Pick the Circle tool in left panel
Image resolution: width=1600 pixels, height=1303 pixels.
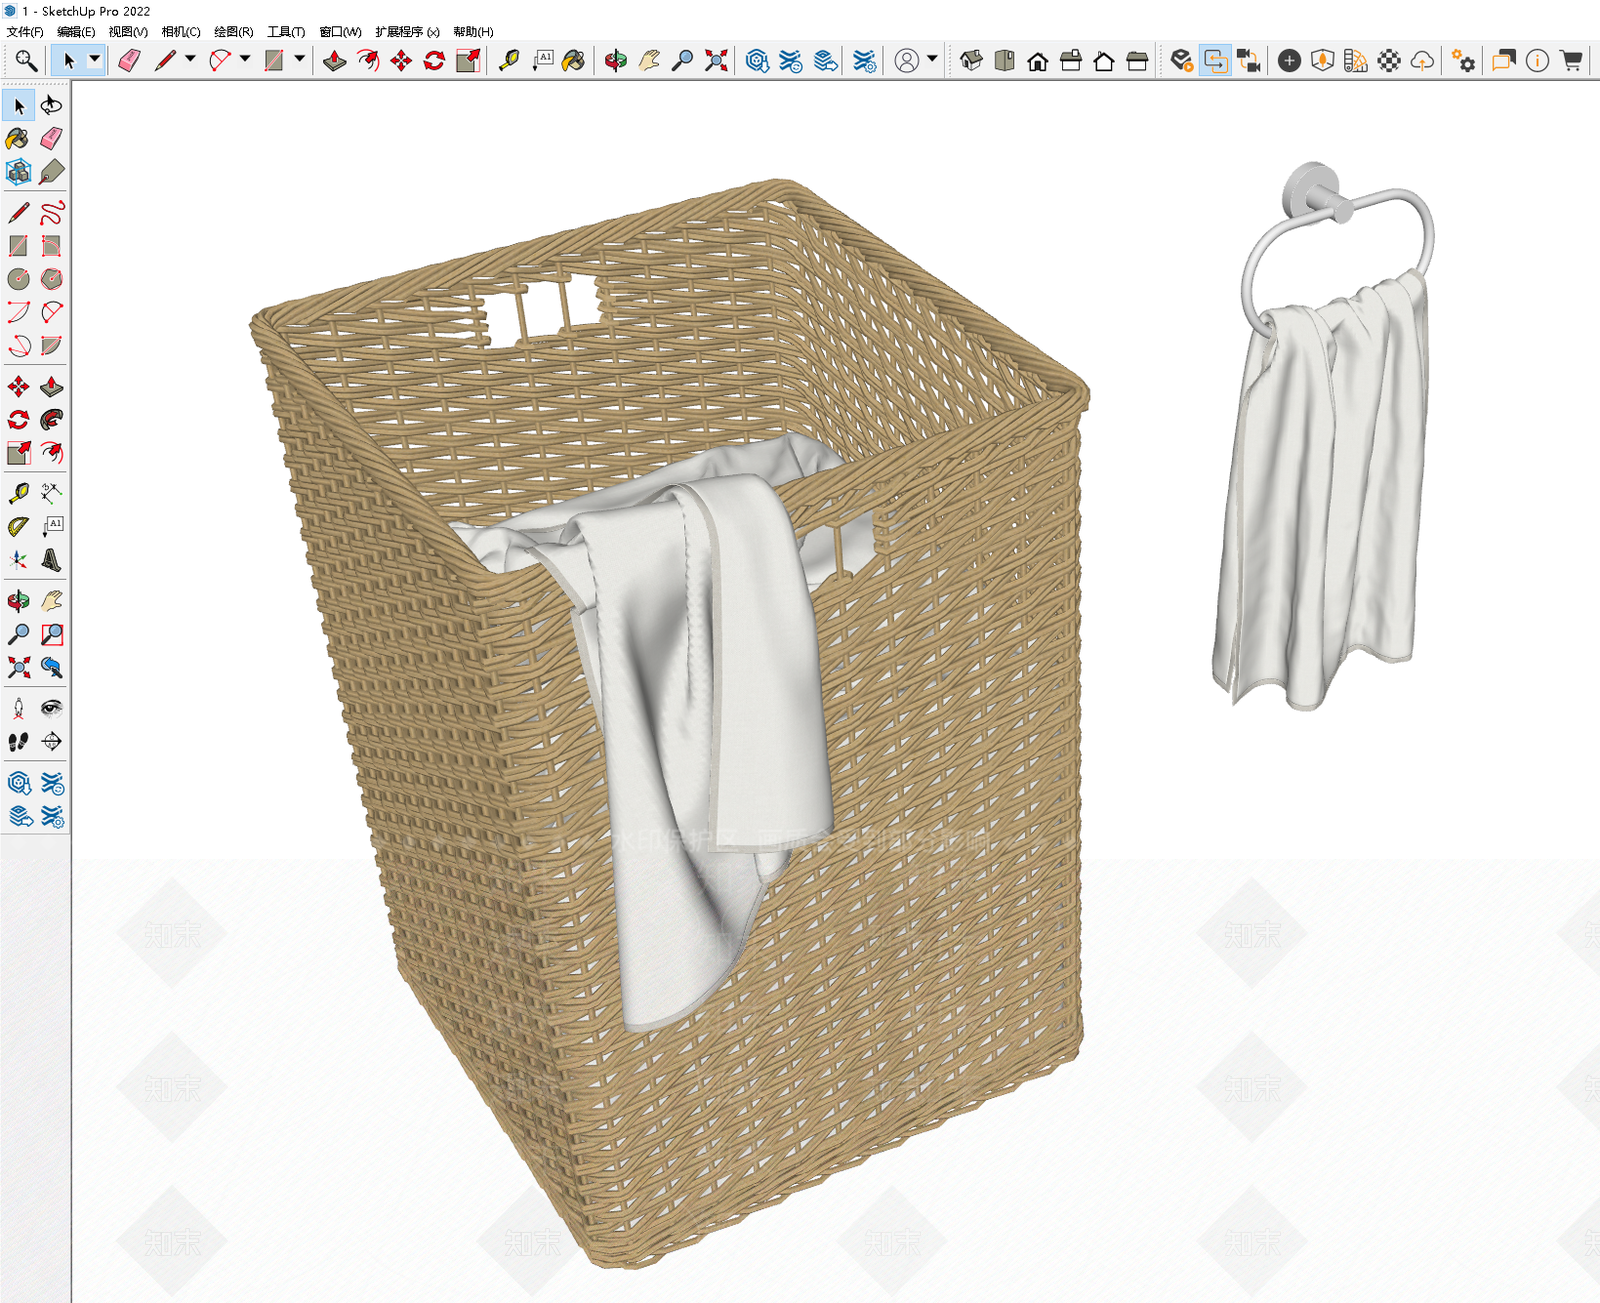(18, 279)
